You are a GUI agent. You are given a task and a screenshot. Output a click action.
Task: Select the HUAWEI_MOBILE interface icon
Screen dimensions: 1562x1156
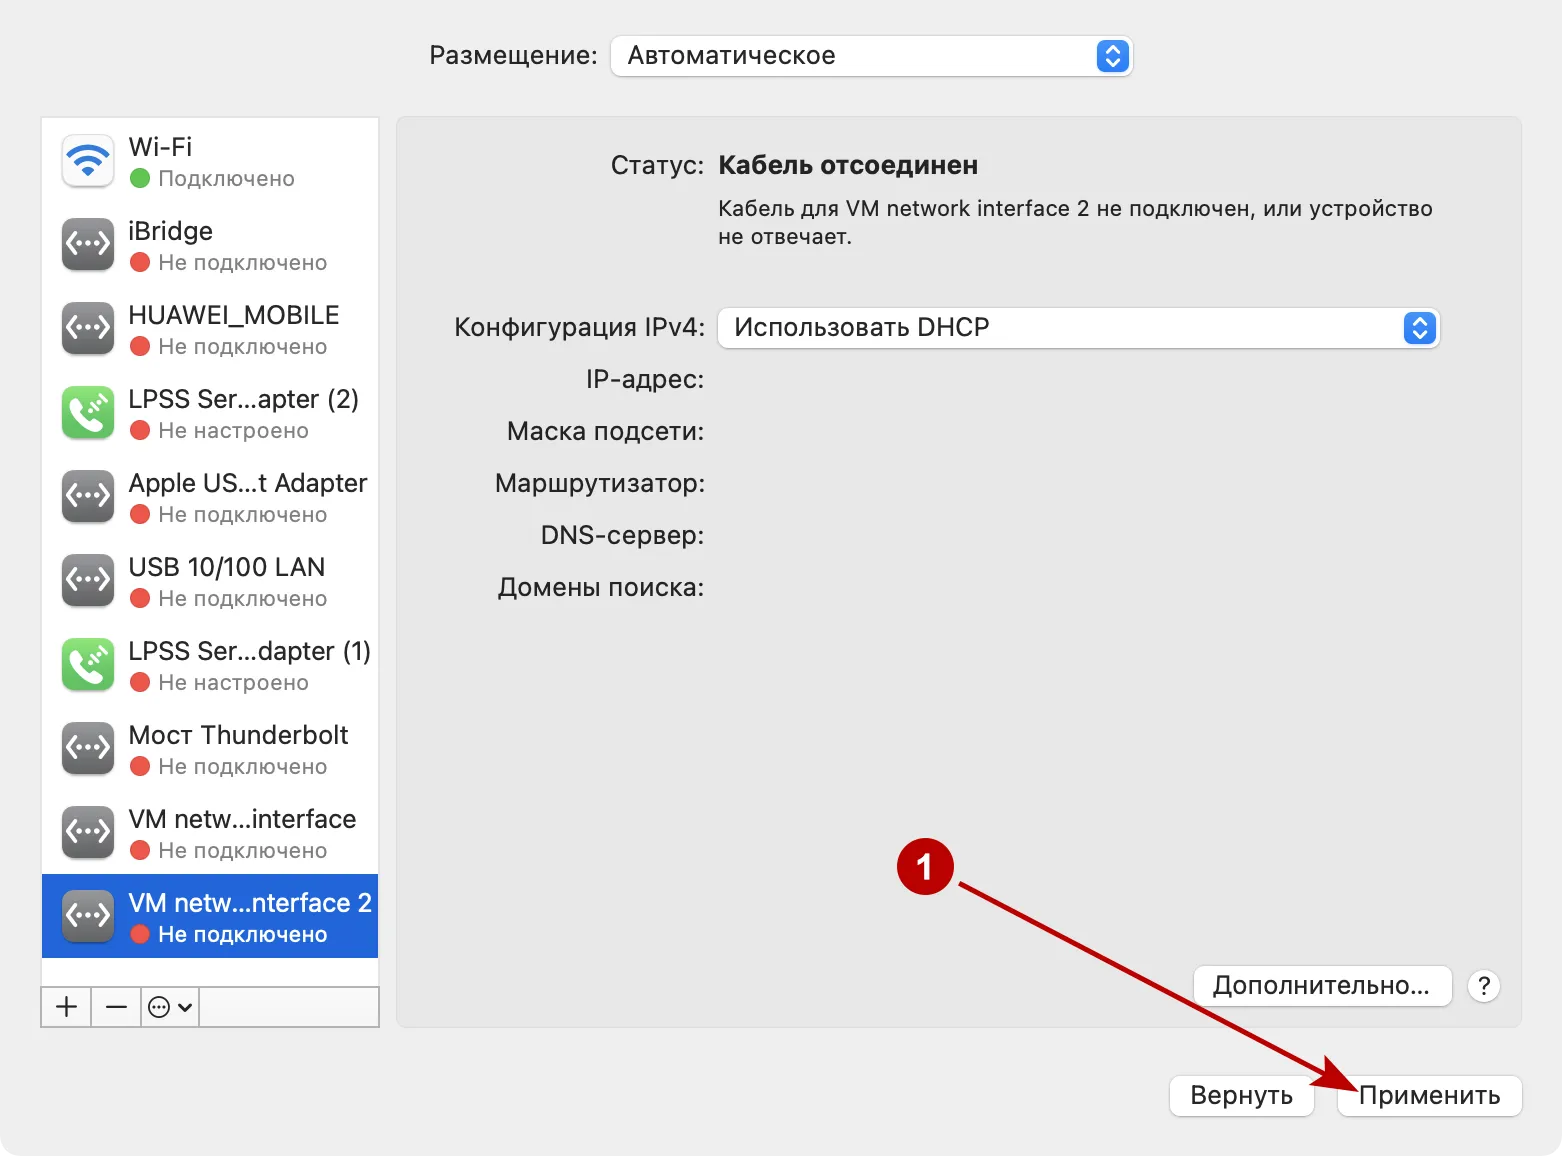[87, 328]
